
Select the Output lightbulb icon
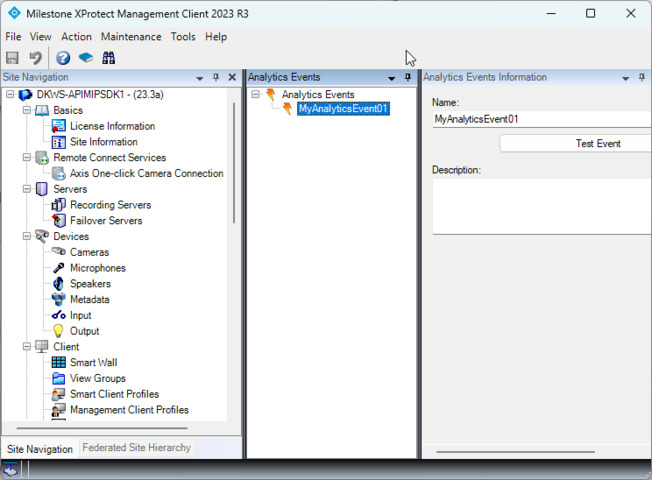tap(58, 331)
